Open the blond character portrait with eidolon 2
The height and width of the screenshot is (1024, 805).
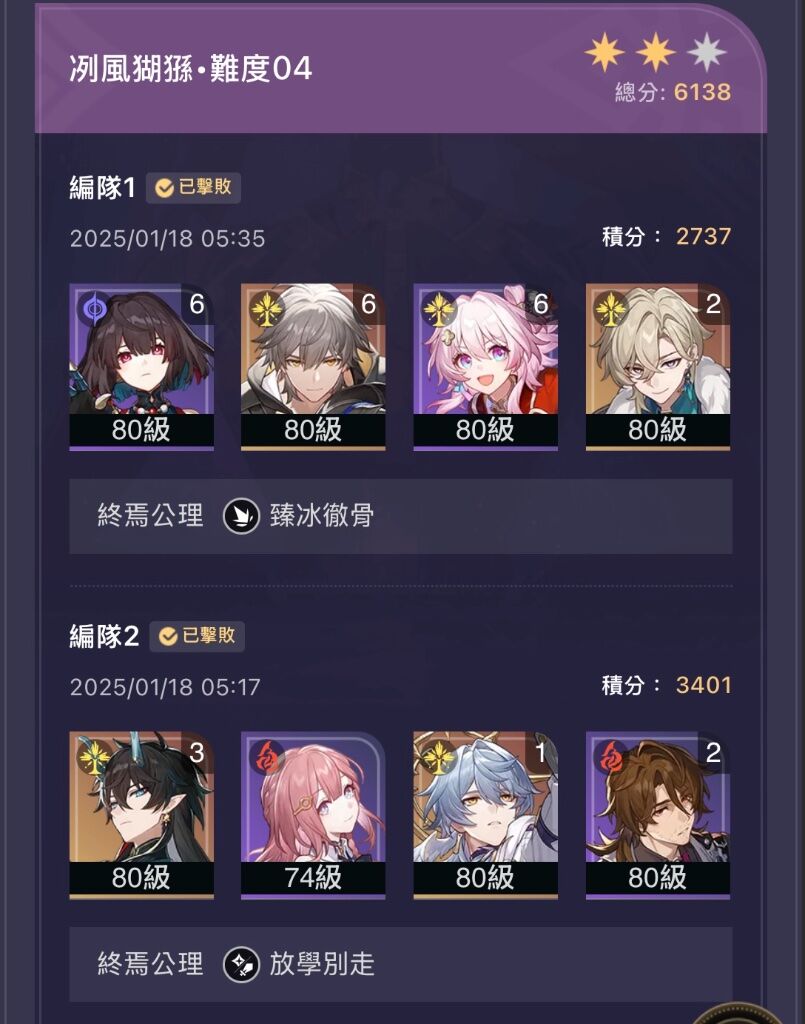(658, 367)
